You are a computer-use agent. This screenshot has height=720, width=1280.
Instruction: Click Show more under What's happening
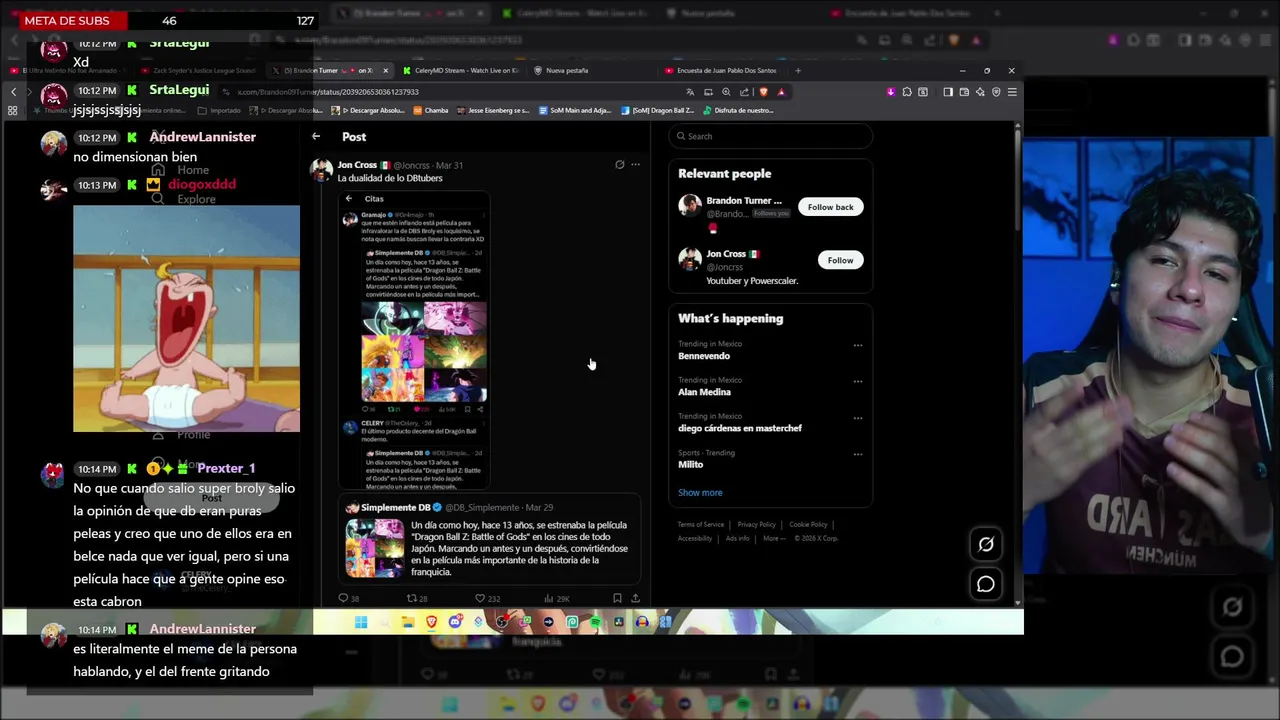(700, 492)
